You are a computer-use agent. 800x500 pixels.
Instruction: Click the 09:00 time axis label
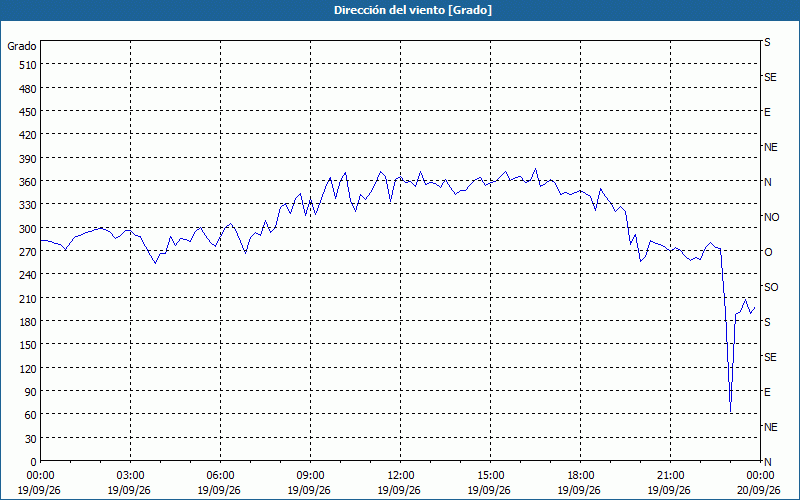[x=310, y=476]
